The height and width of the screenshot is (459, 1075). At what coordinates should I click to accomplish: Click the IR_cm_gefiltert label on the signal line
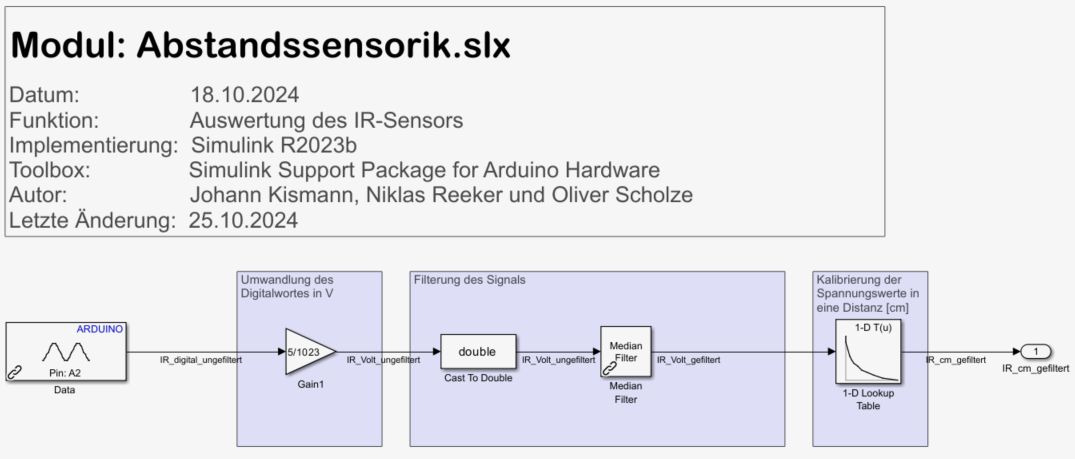click(956, 359)
